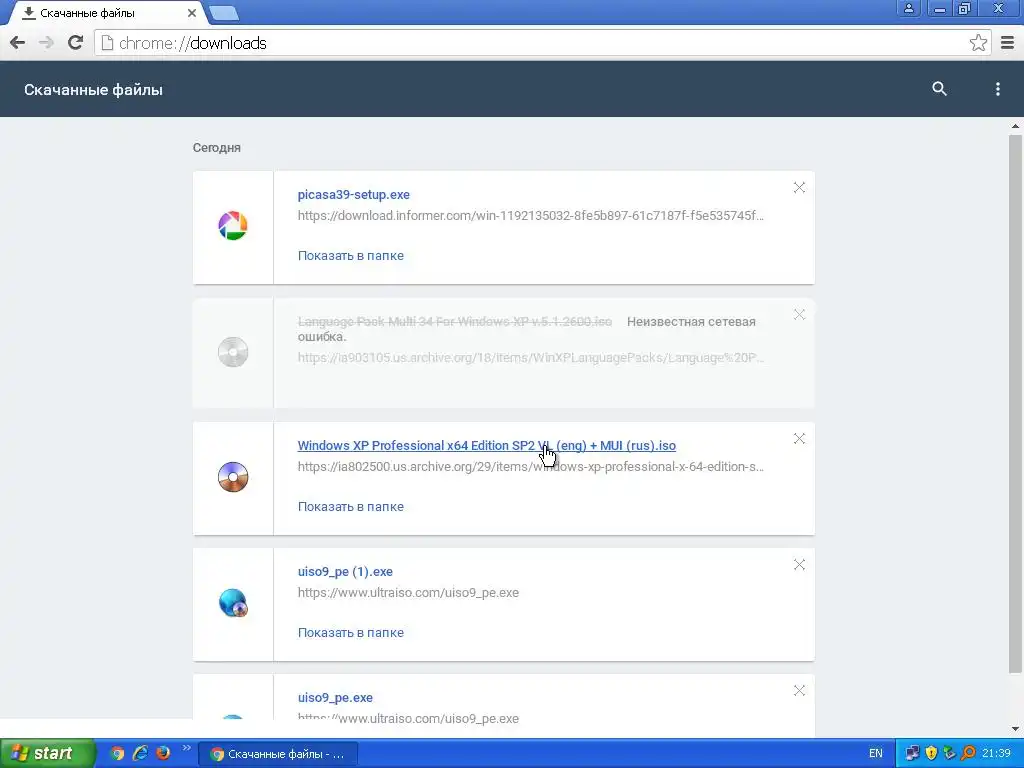Click the uiso9_pe (1).exe globe icon
Screen dimensions: 1024x768
tap(233, 603)
